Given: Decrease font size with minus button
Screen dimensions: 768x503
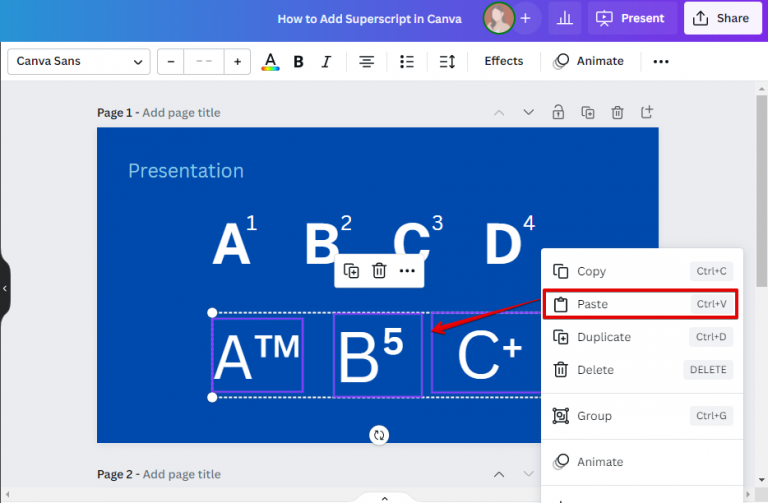Looking at the screenshot, I should point(171,62).
